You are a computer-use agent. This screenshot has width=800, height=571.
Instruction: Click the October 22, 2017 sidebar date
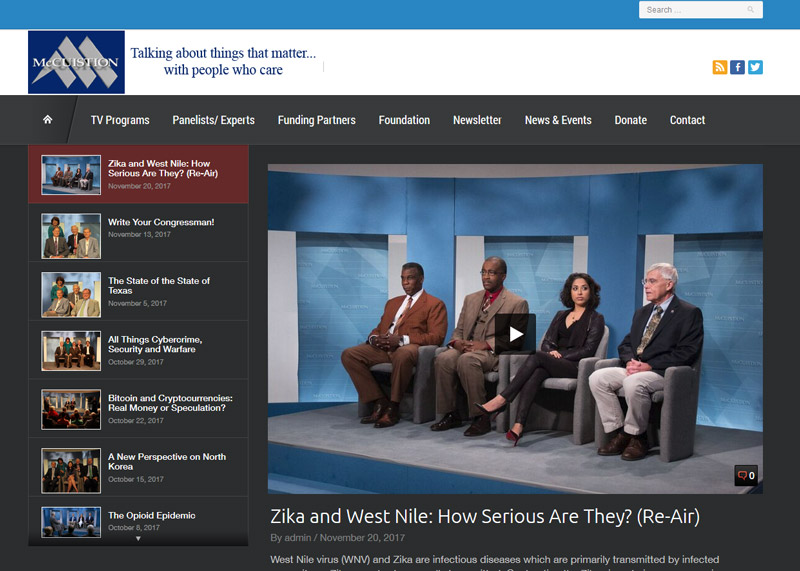pyautogui.click(x=136, y=420)
